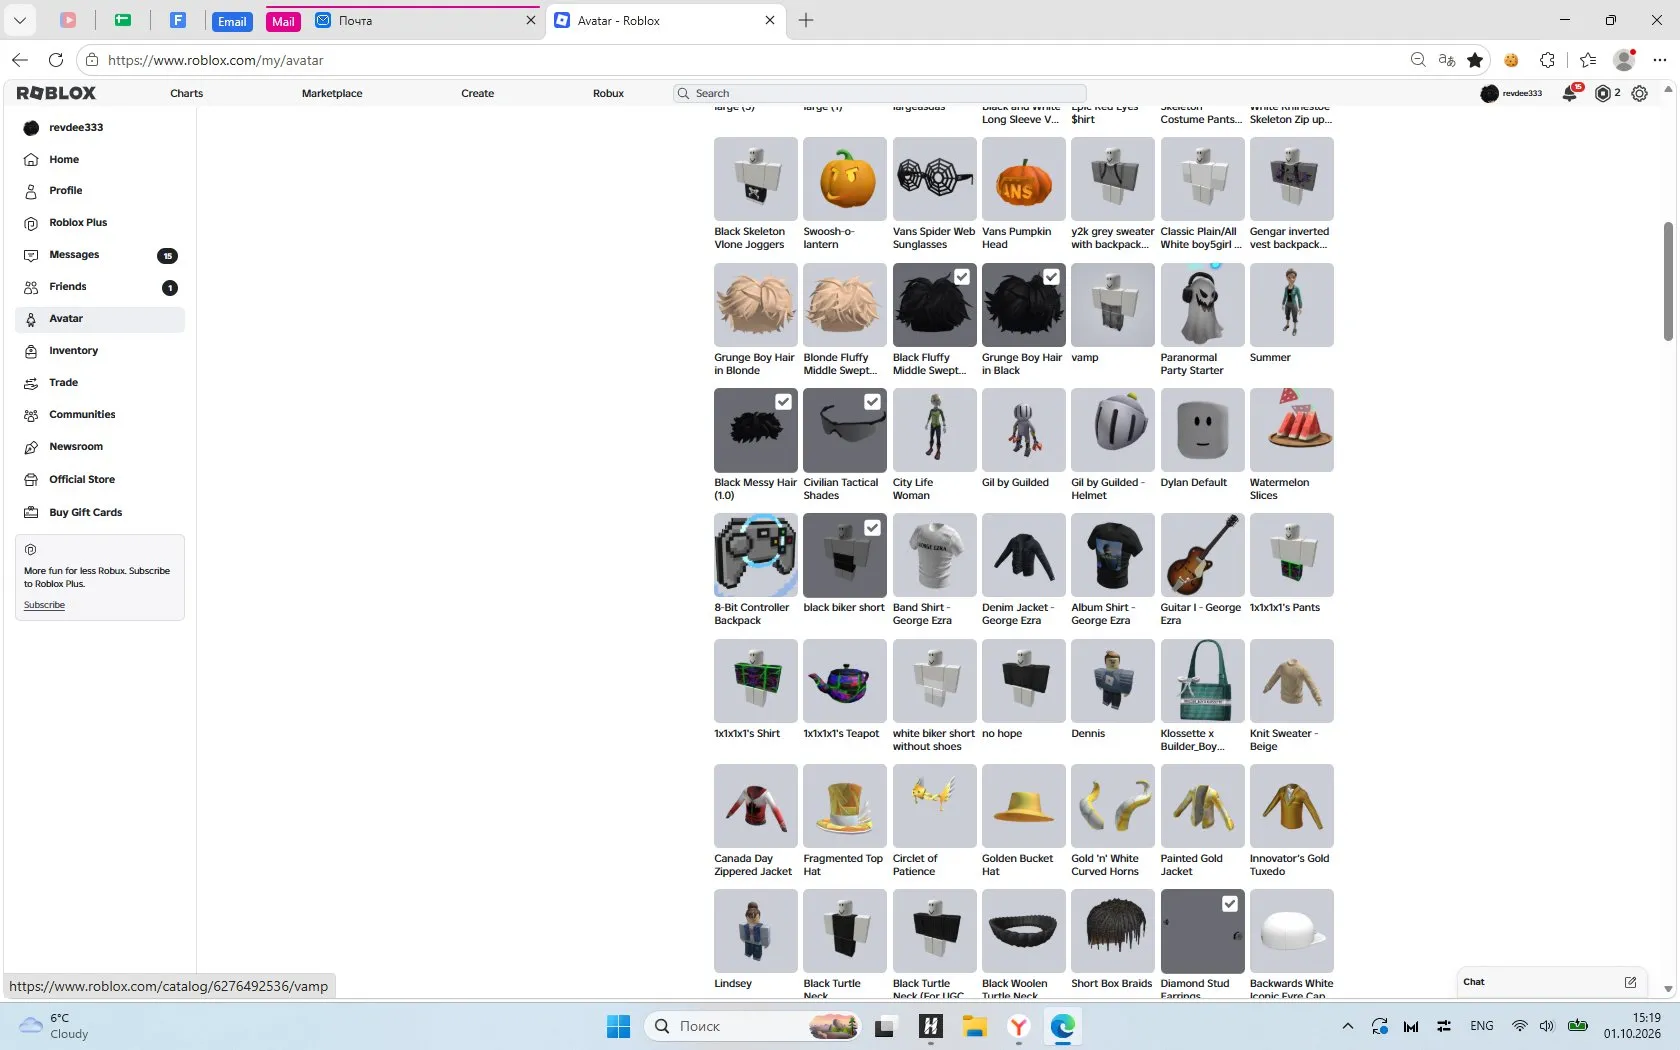
Task: Add this page to browser favorites
Action: (x=1475, y=60)
